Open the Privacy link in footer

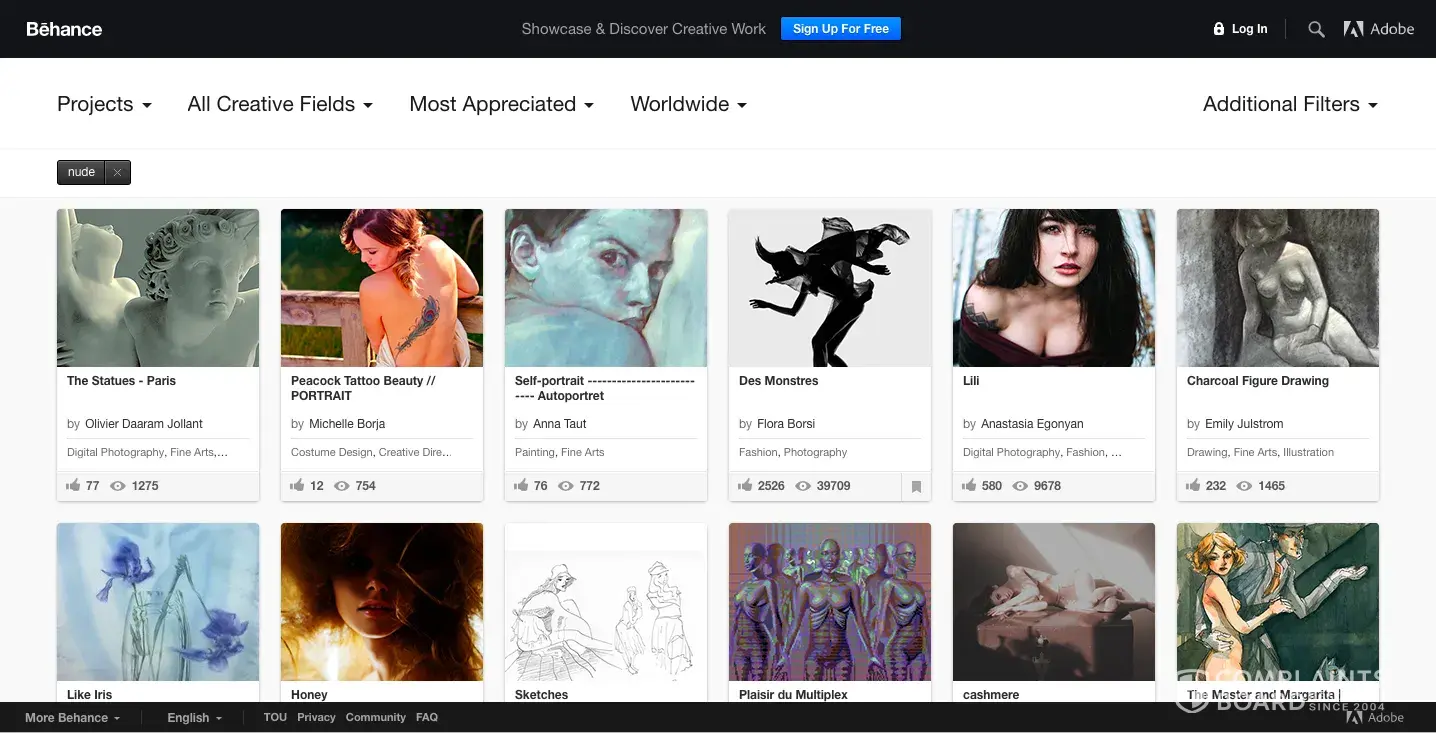click(x=316, y=718)
